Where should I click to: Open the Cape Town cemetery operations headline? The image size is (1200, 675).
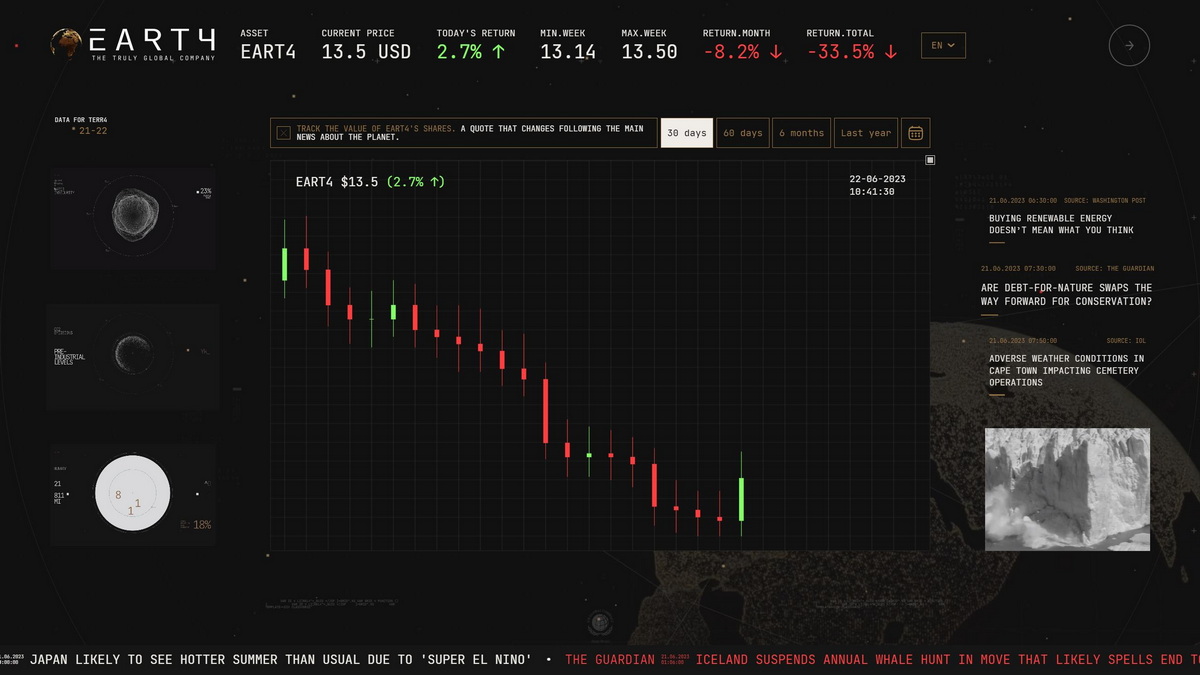click(1067, 370)
